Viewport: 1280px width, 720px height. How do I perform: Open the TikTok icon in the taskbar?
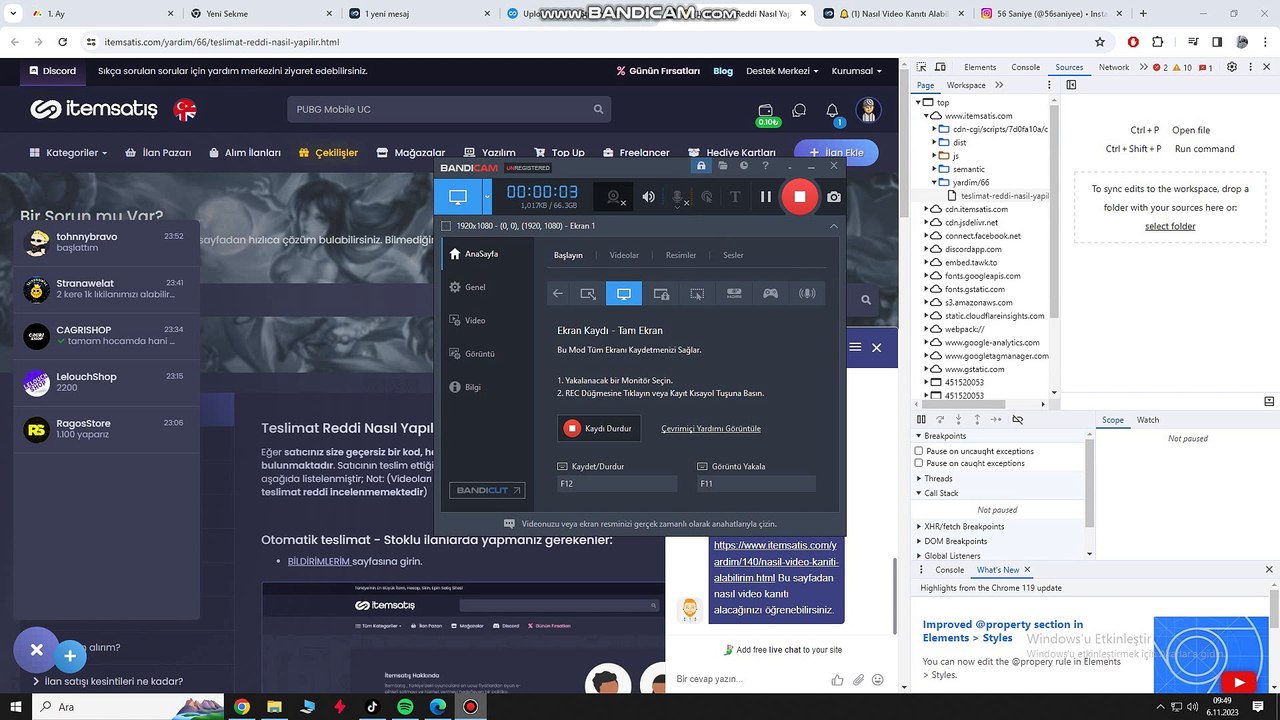click(372, 706)
